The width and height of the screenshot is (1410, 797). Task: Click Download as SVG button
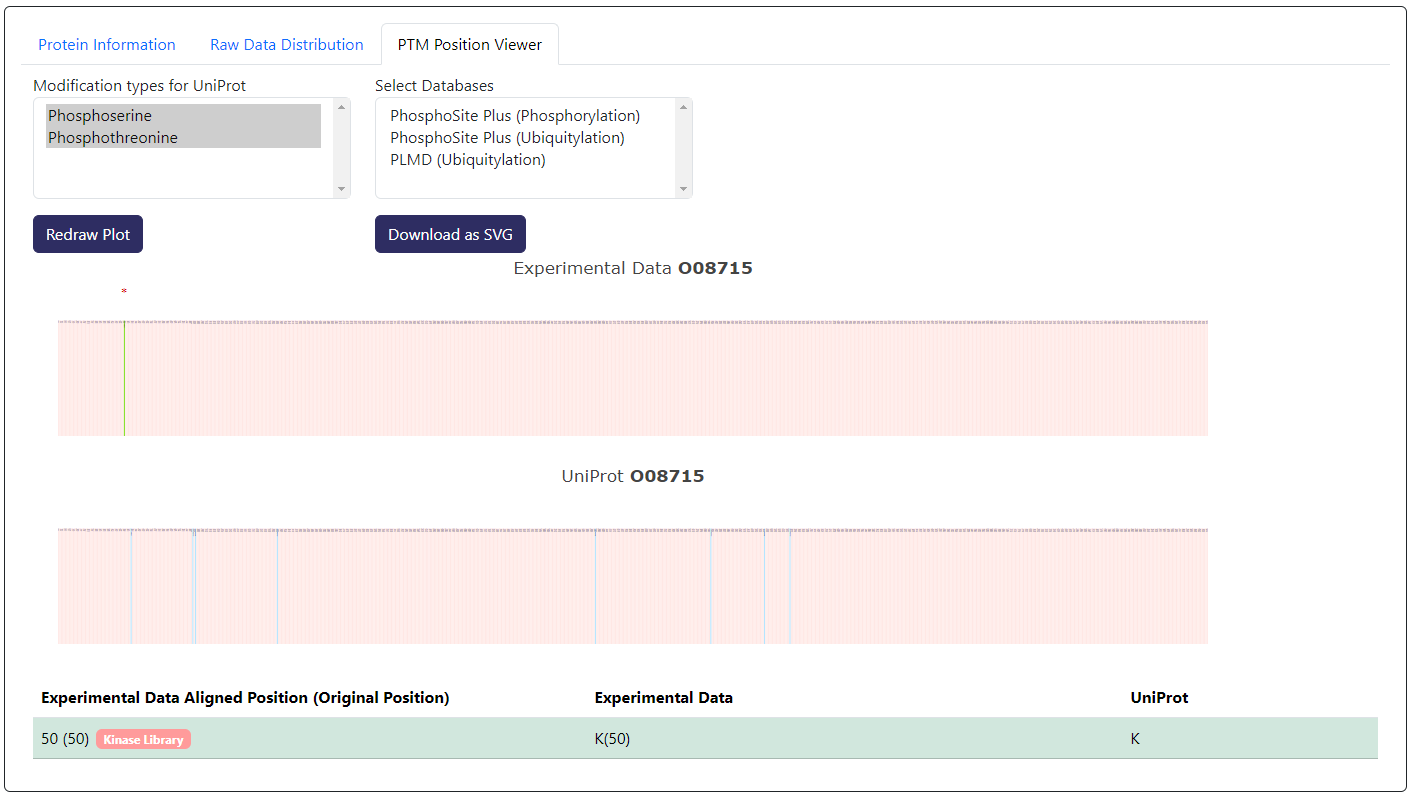coord(450,234)
